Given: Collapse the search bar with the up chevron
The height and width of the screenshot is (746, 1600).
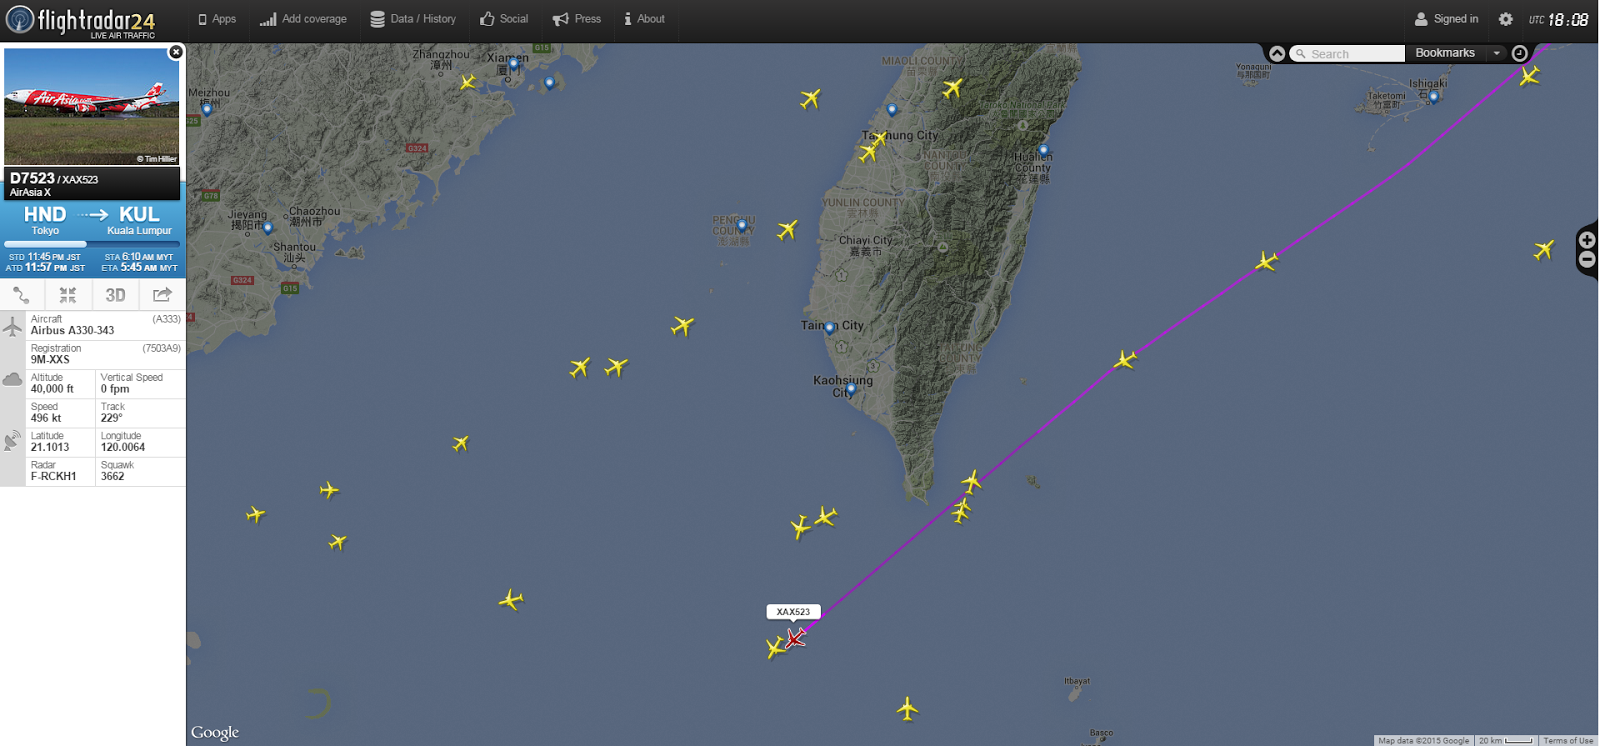Looking at the screenshot, I should (x=1277, y=54).
